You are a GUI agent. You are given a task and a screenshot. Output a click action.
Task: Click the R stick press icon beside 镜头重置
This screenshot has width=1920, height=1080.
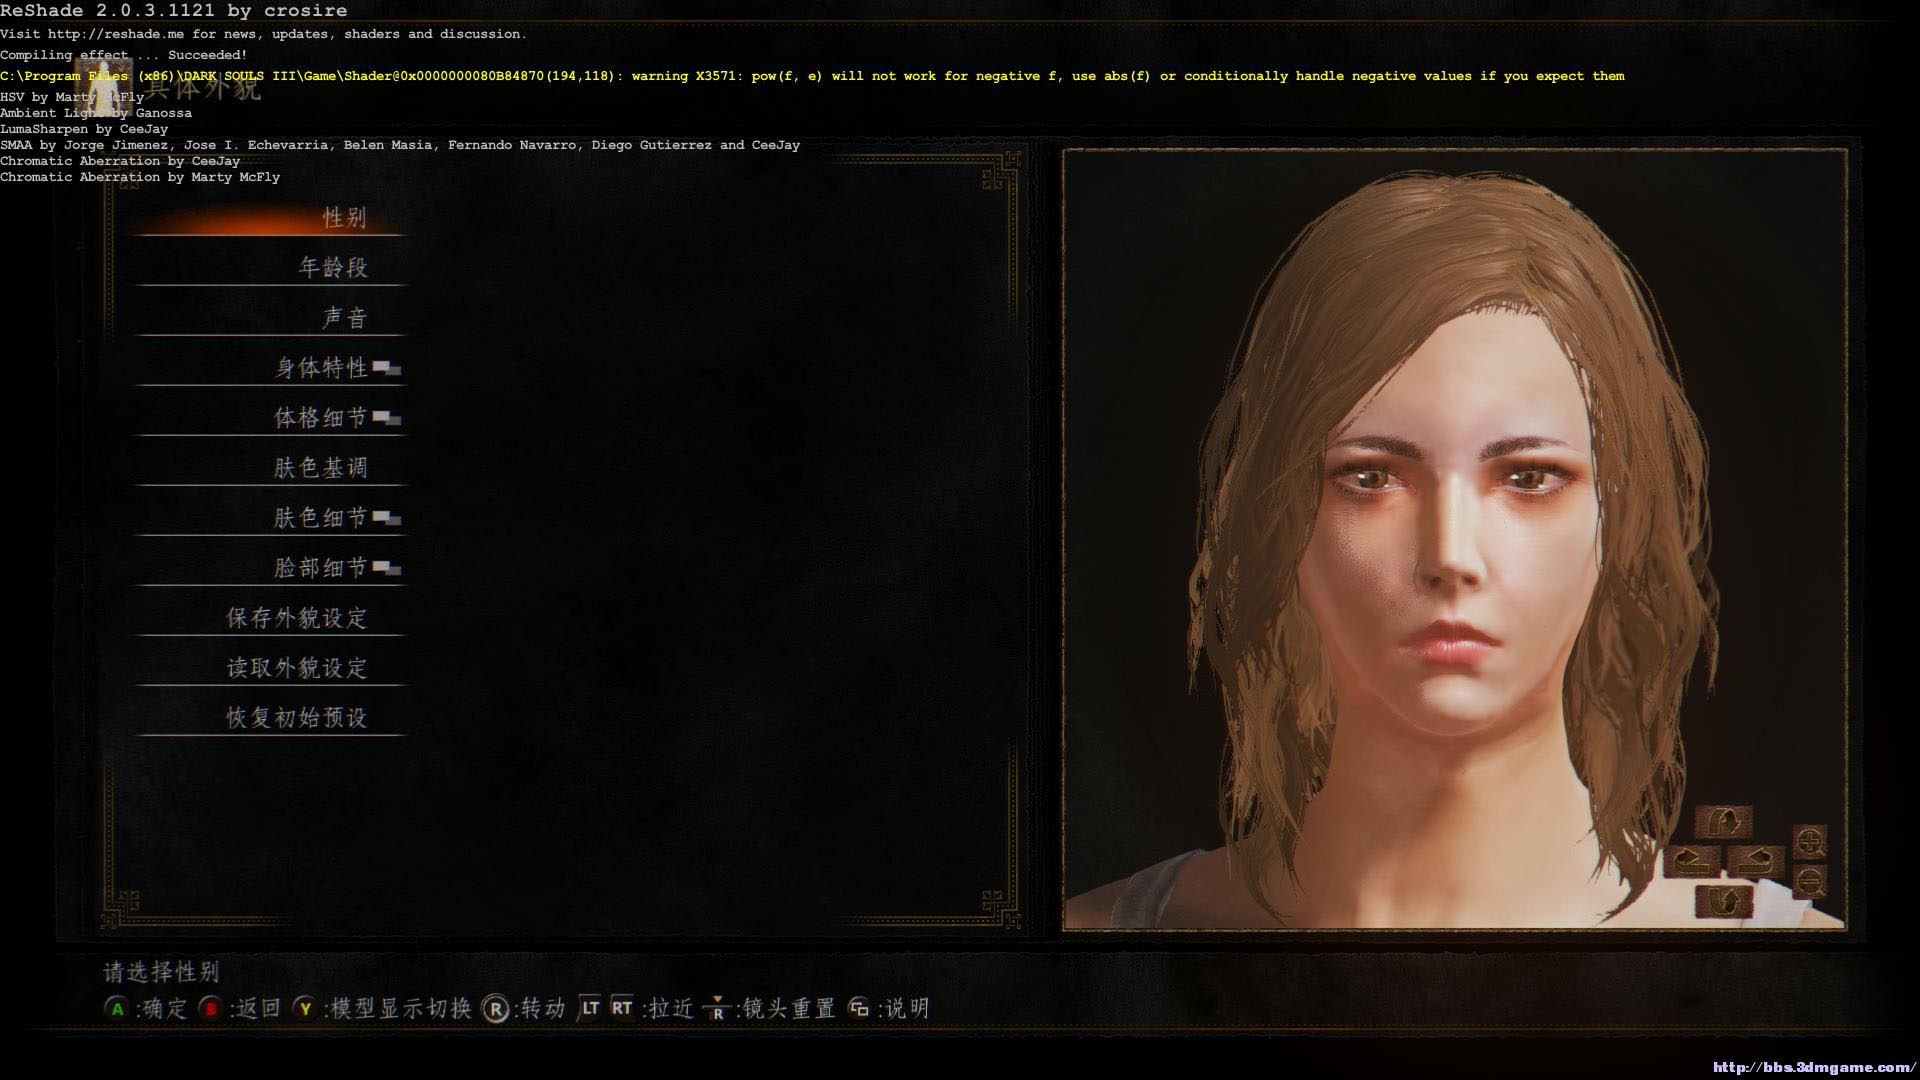(716, 1008)
